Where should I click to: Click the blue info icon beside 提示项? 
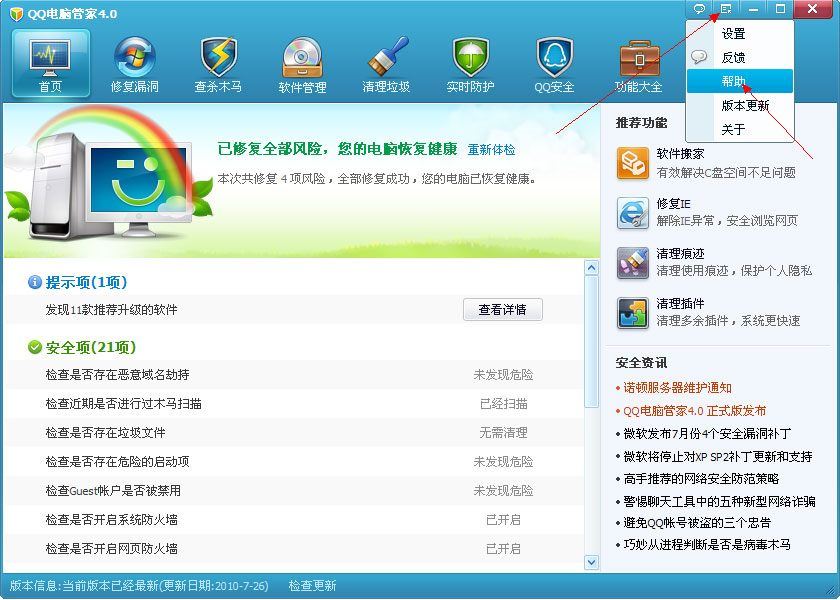click(x=35, y=282)
